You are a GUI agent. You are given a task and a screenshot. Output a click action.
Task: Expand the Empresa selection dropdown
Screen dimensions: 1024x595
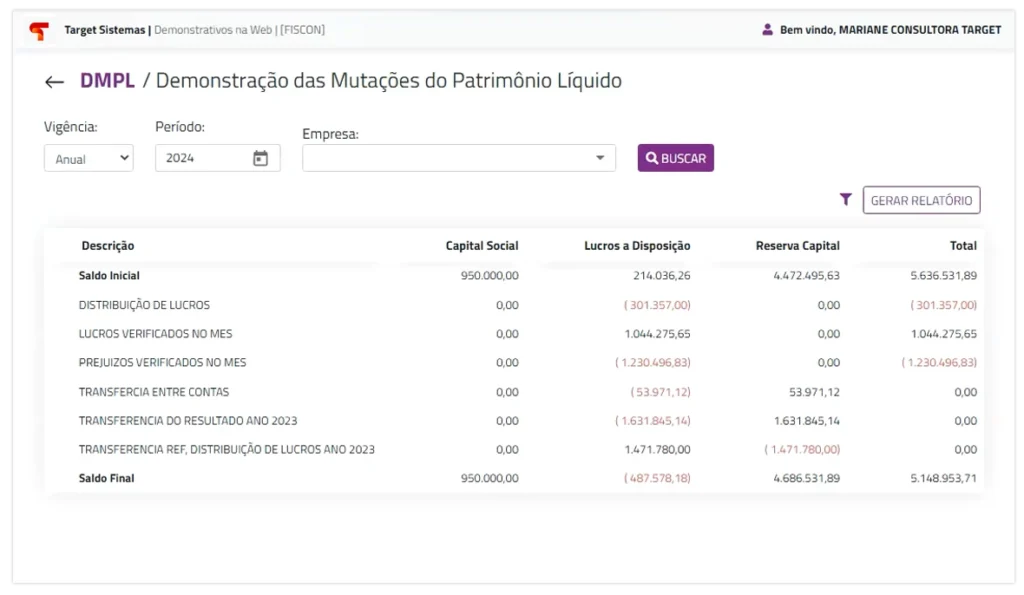[458, 157]
